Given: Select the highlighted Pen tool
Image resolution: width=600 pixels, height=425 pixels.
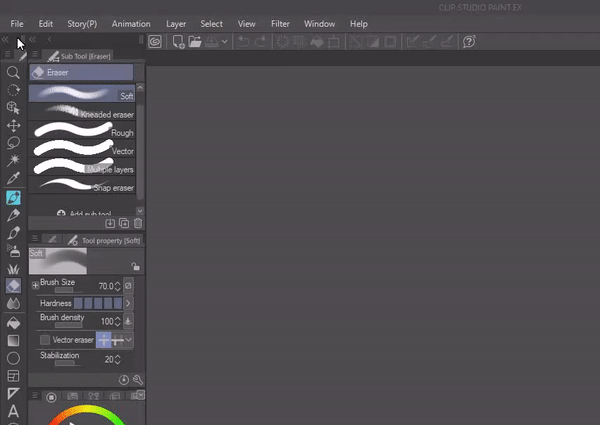Looking at the screenshot, I should coord(13,198).
